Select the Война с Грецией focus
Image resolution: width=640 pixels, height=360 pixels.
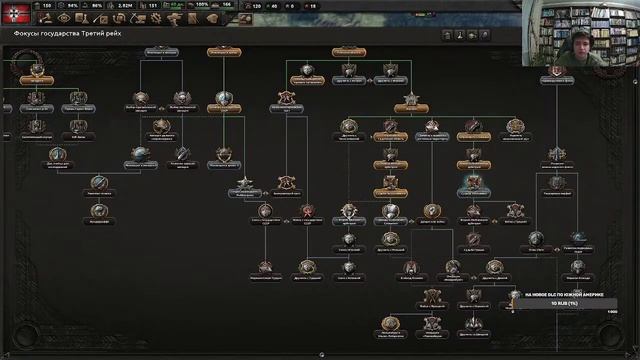tap(515, 216)
